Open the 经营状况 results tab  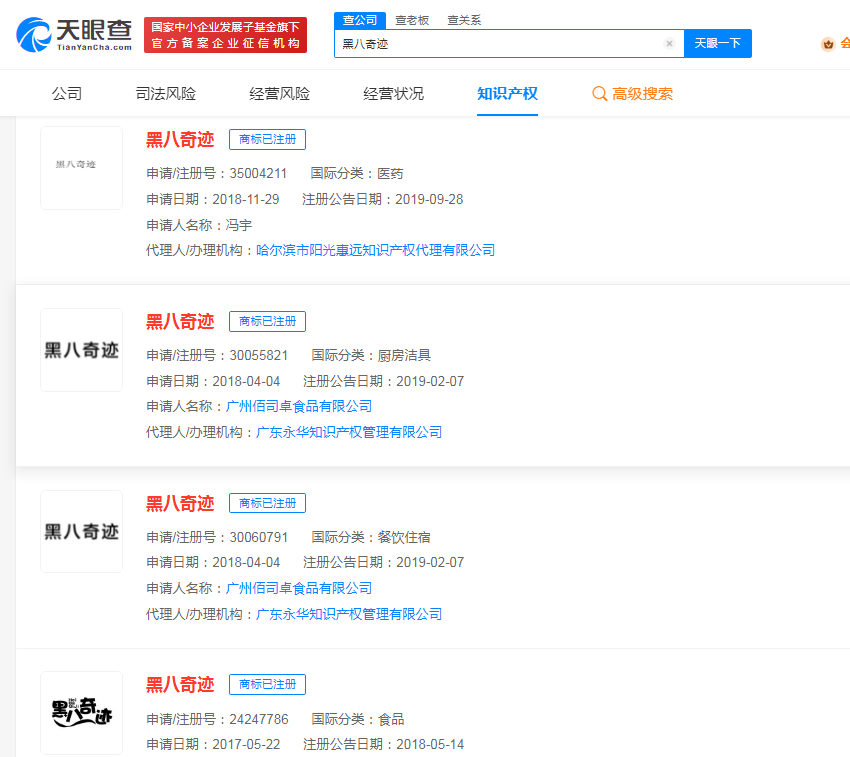393,94
